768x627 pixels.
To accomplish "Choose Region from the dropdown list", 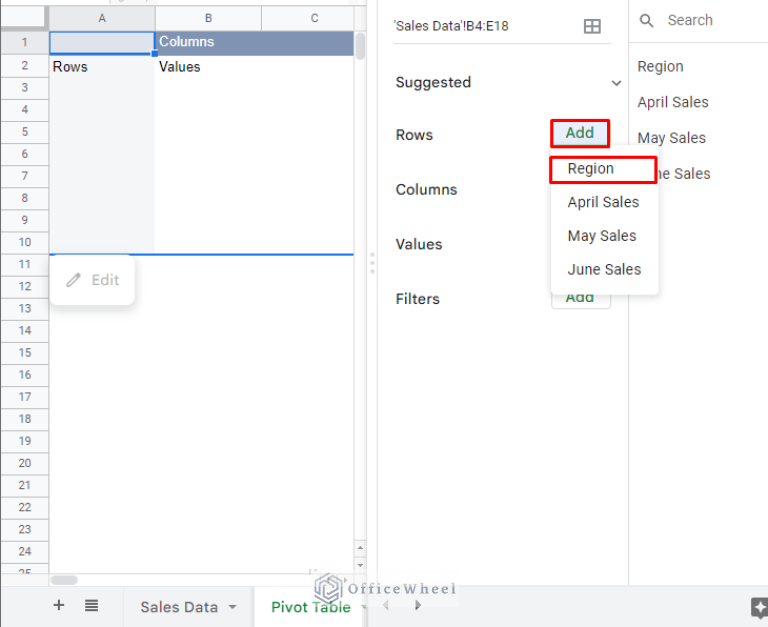I will pyautogui.click(x=603, y=169).
